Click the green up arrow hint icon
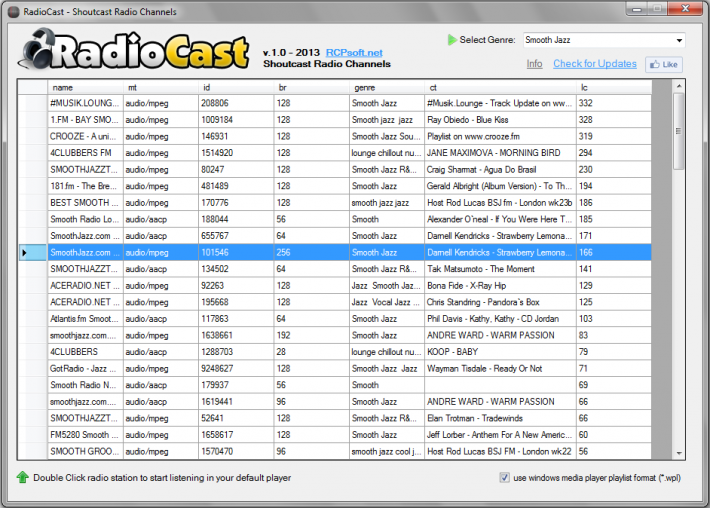The image size is (710, 508). pyautogui.click(x=23, y=477)
